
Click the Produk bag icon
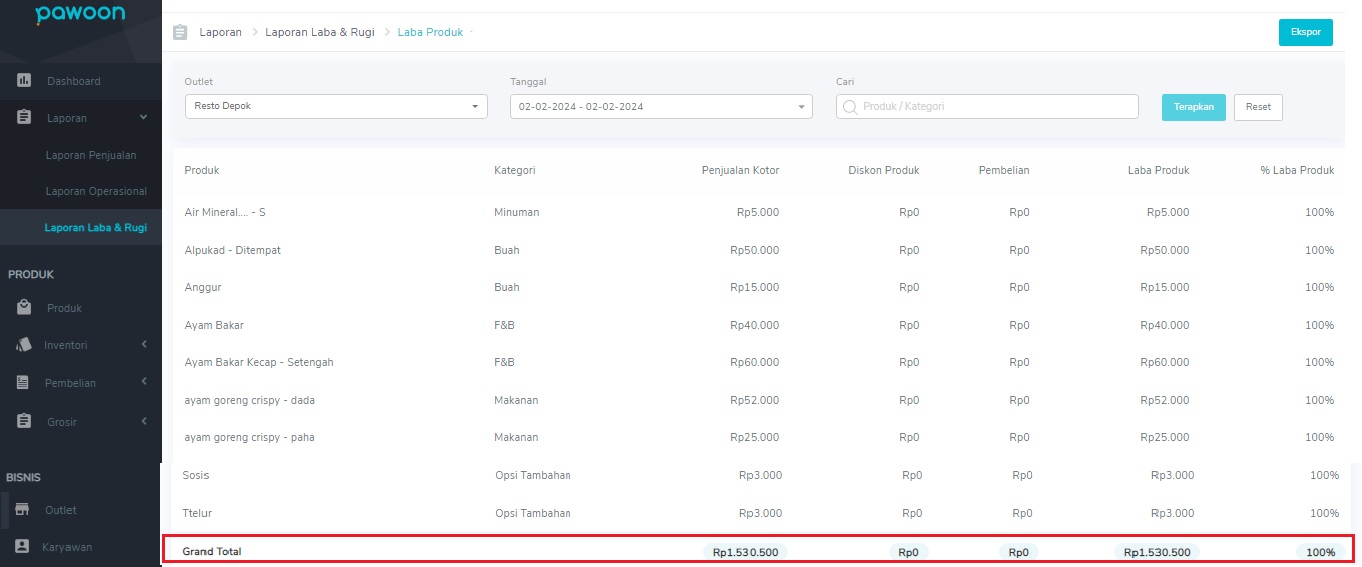click(x=24, y=308)
